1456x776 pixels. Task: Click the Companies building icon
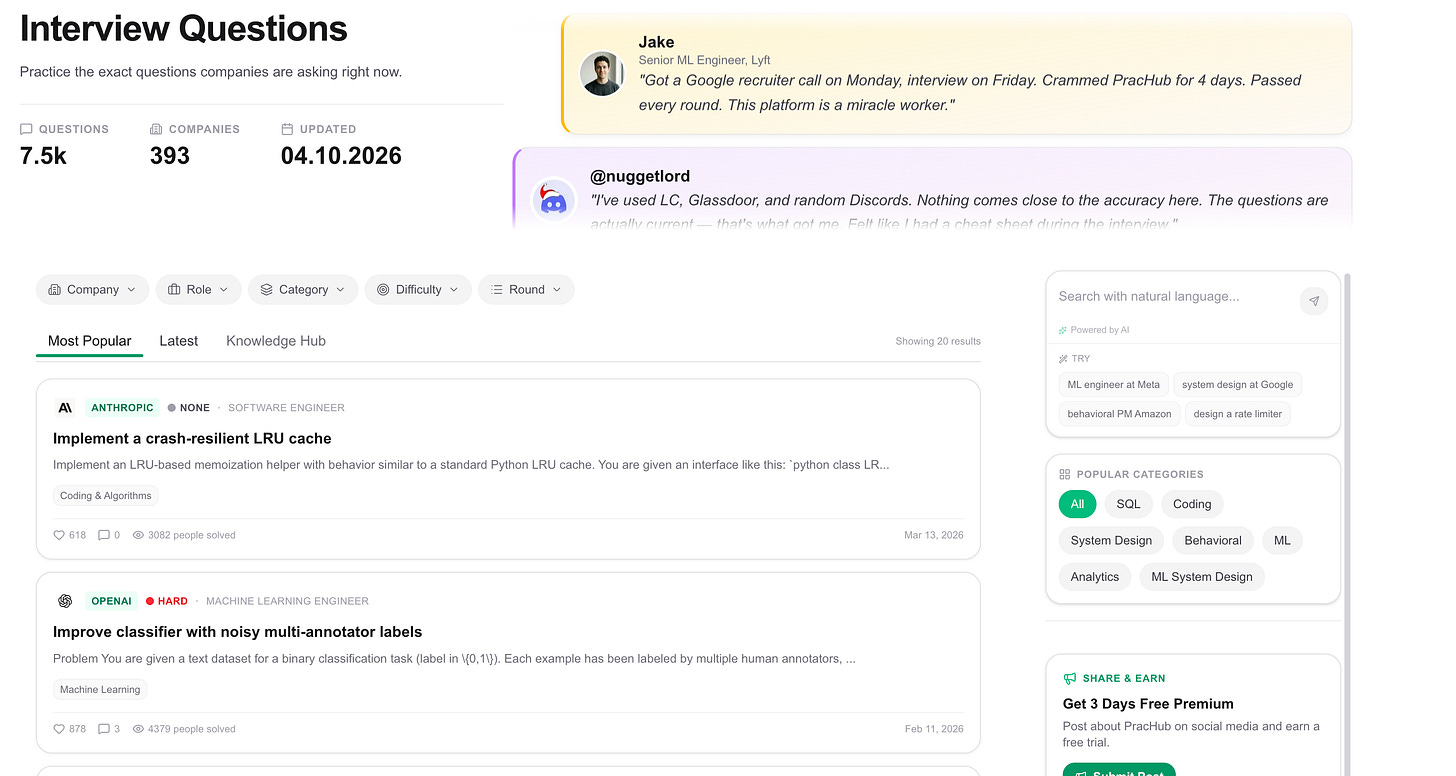coord(156,129)
